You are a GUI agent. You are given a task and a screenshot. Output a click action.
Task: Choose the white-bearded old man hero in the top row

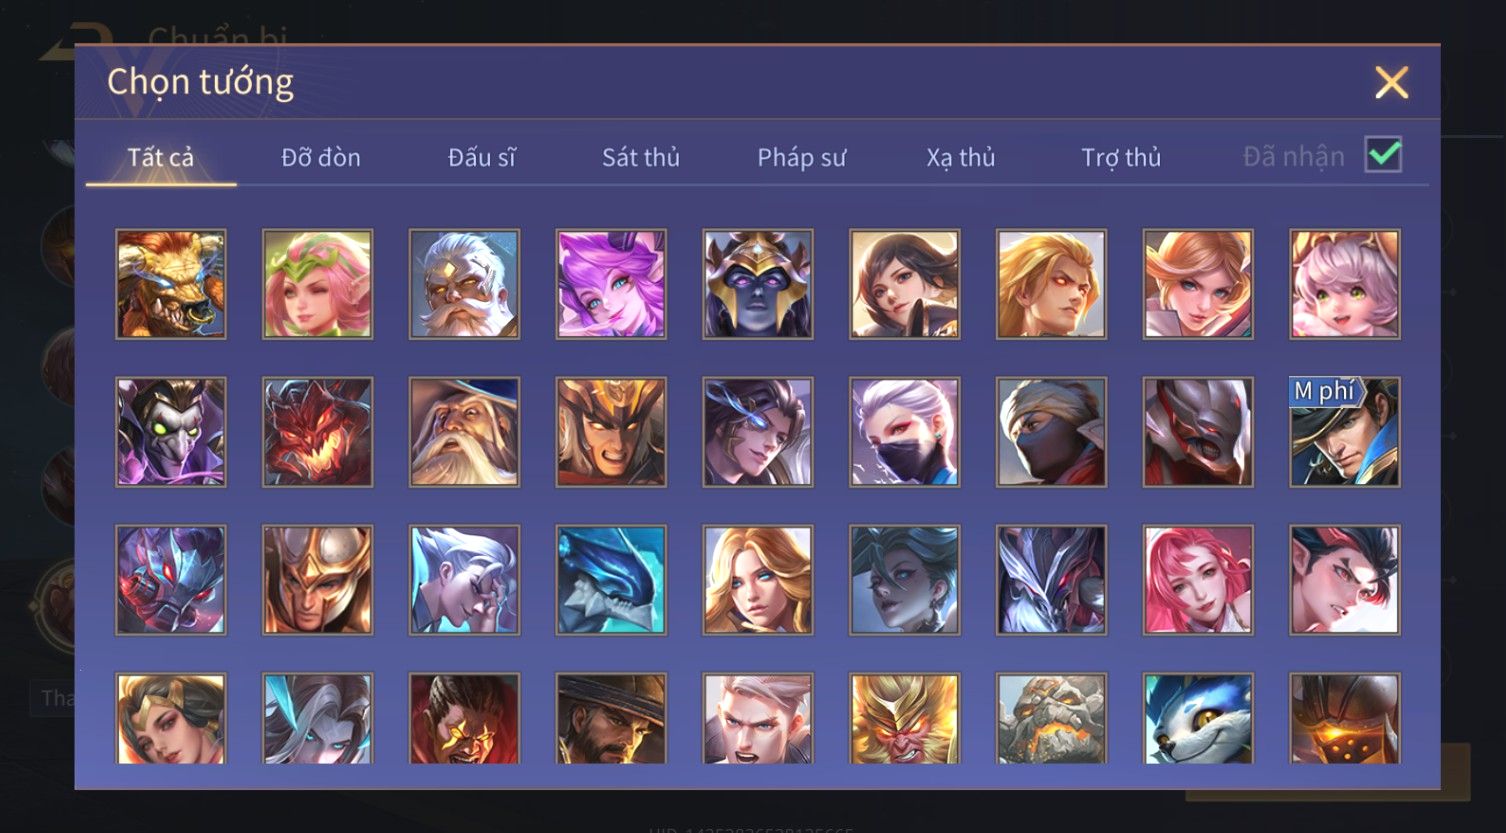[464, 284]
